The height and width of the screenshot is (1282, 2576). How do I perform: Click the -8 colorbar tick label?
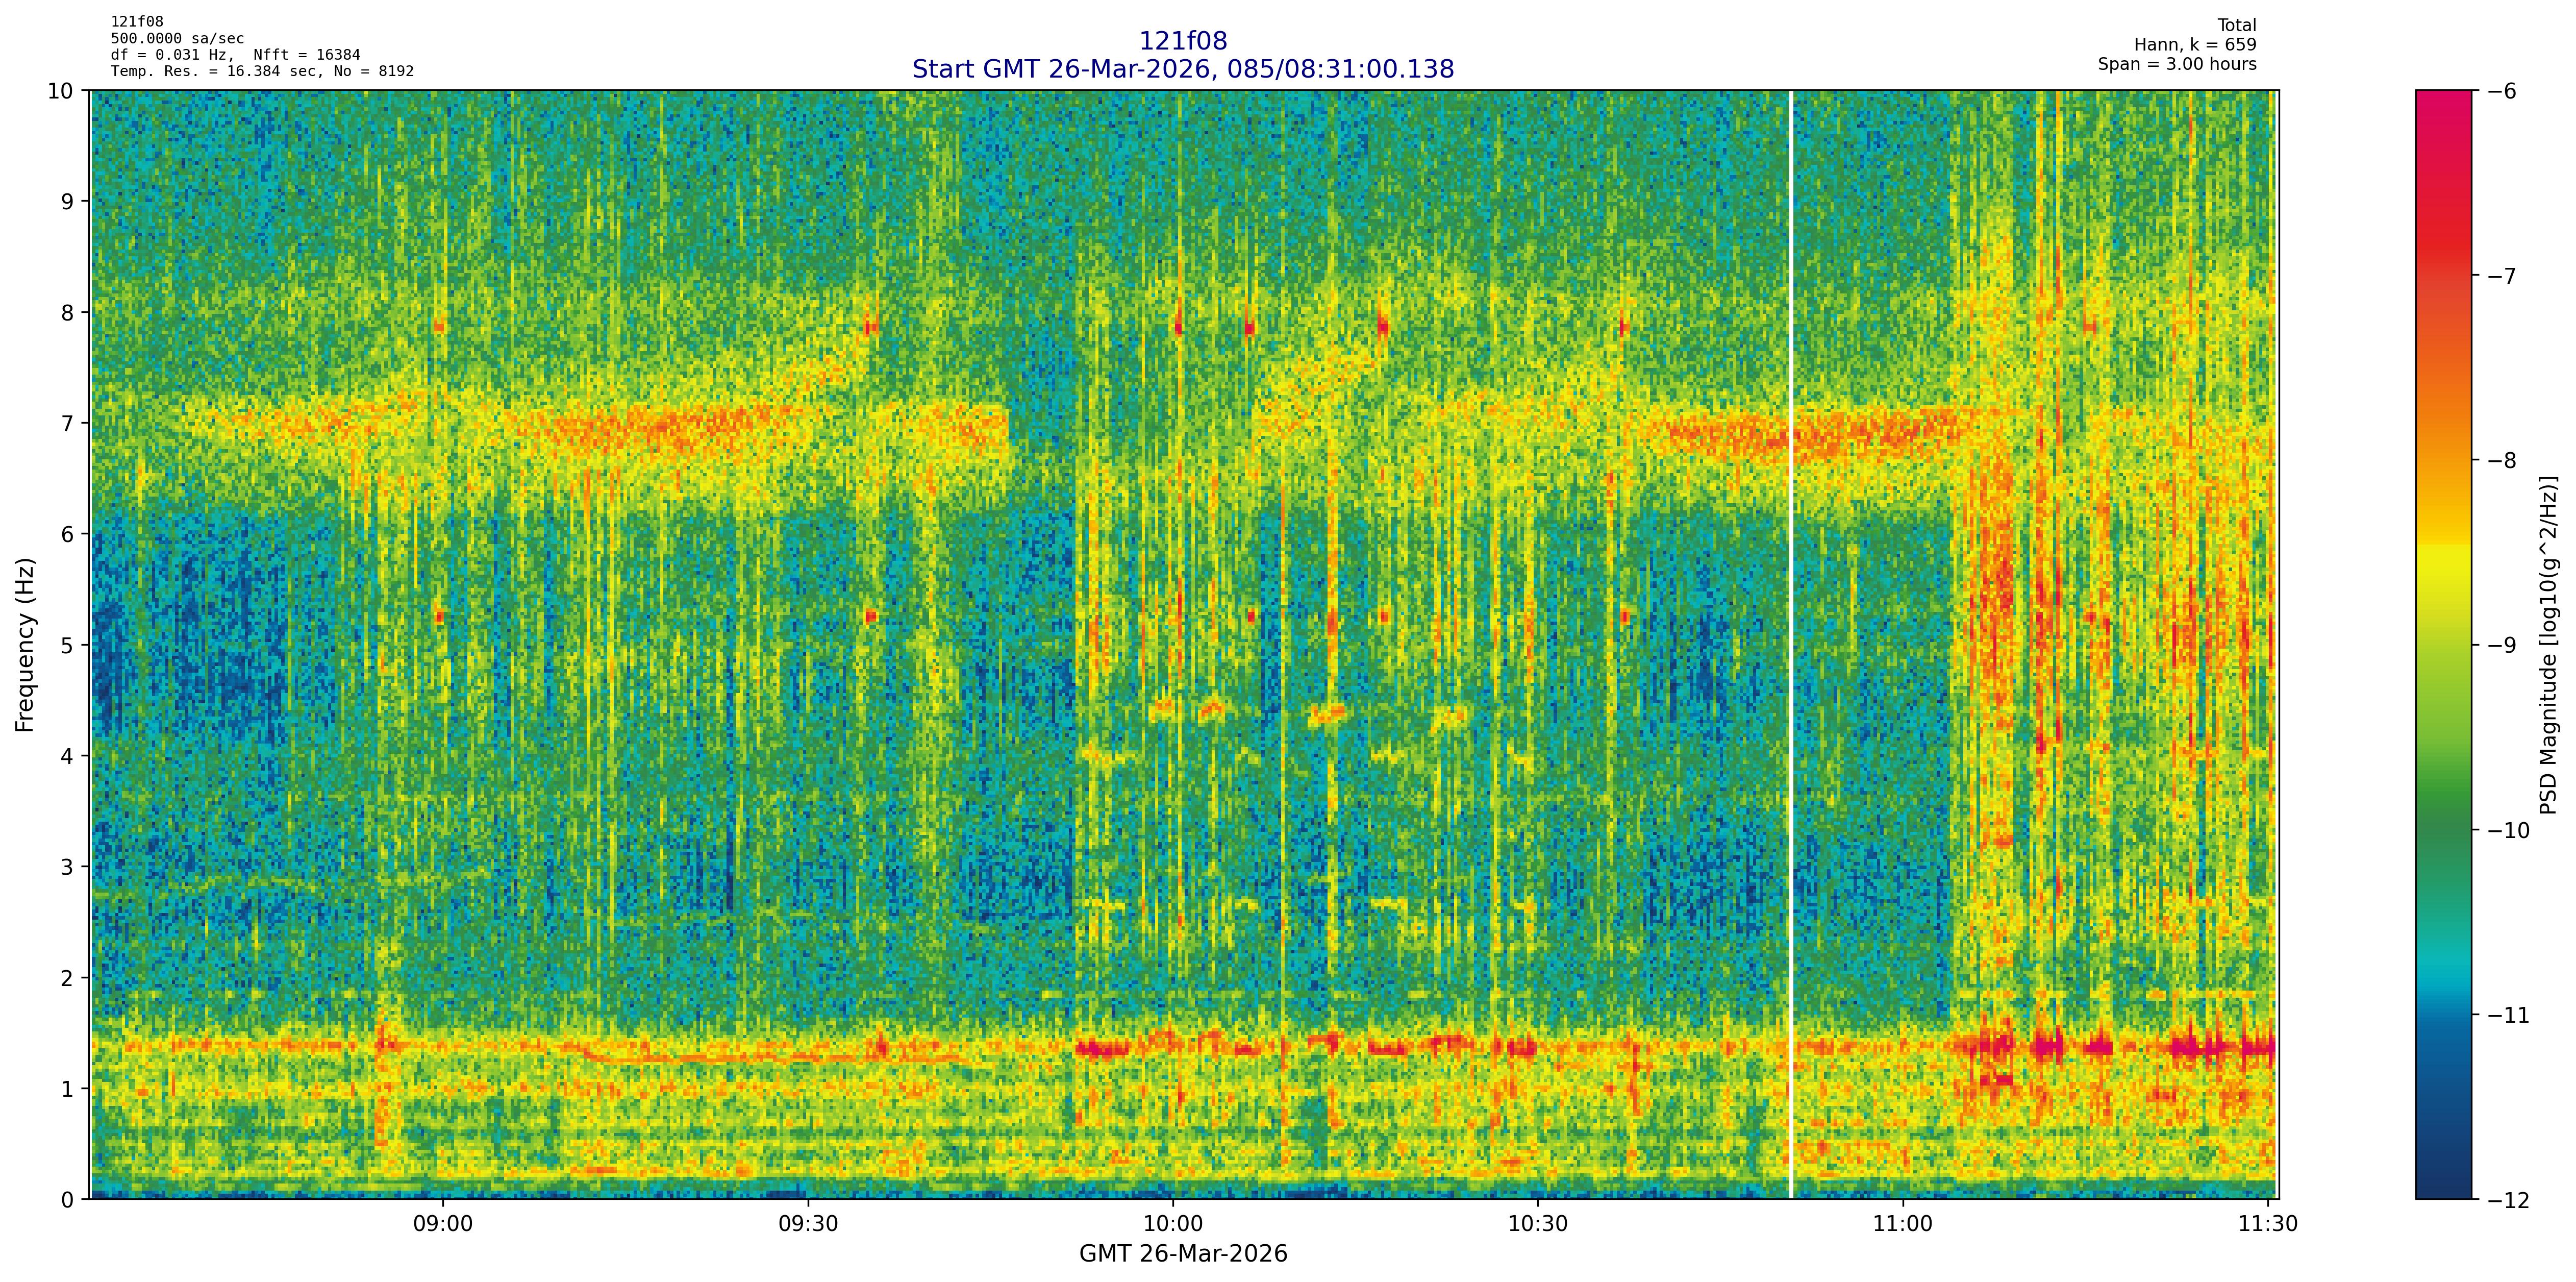tap(2501, 460)
